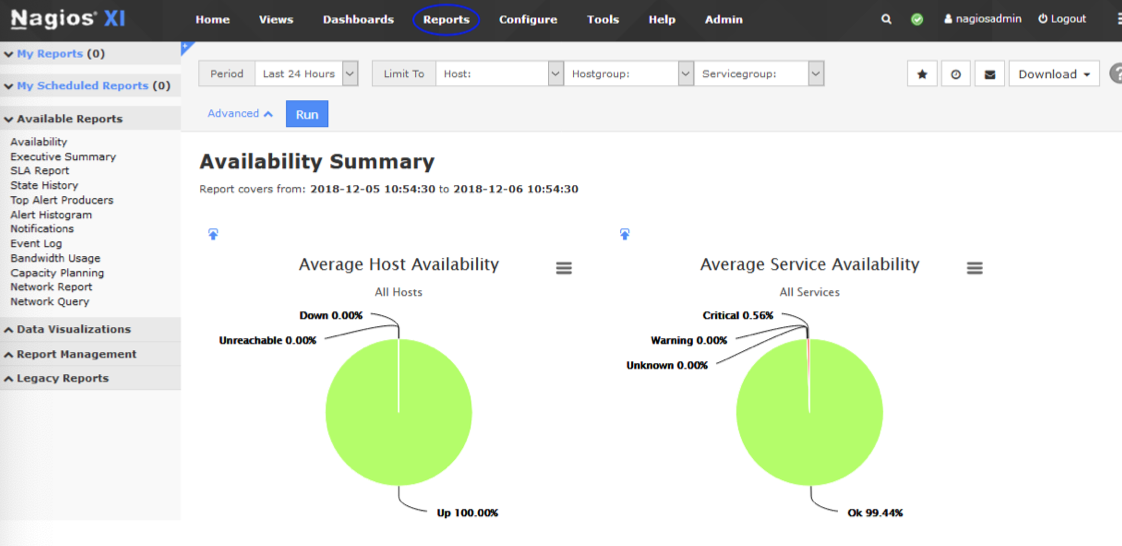Open the Servicegroup dropdown
The height and width of the screenshot is (546, 1122).
(x=759, y=74)
